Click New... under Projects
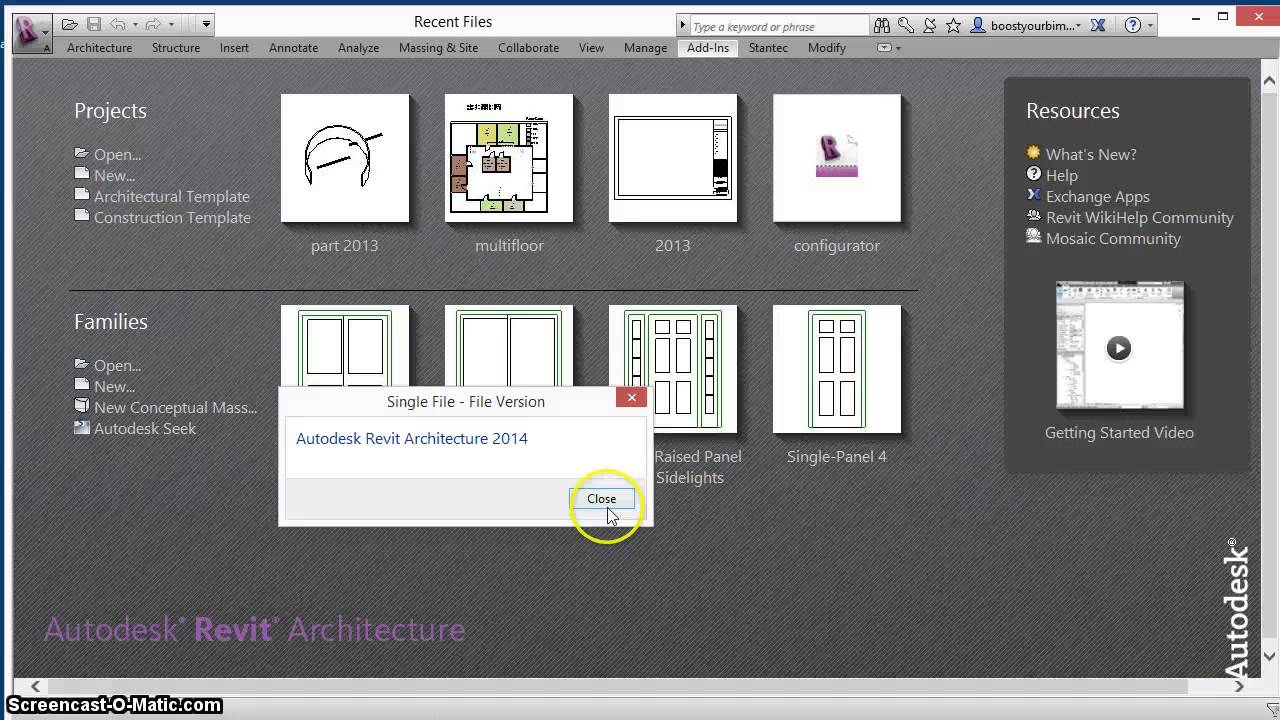Image resolution: width=1280 pixels, height=720 pixels. coord(114,175)
